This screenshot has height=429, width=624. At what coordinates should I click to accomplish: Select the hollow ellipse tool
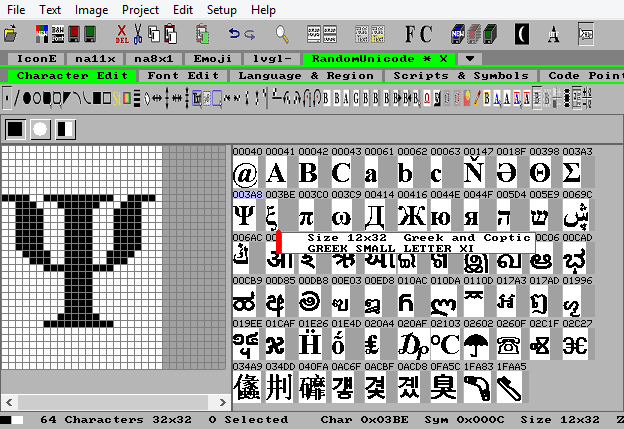point(37,98)
